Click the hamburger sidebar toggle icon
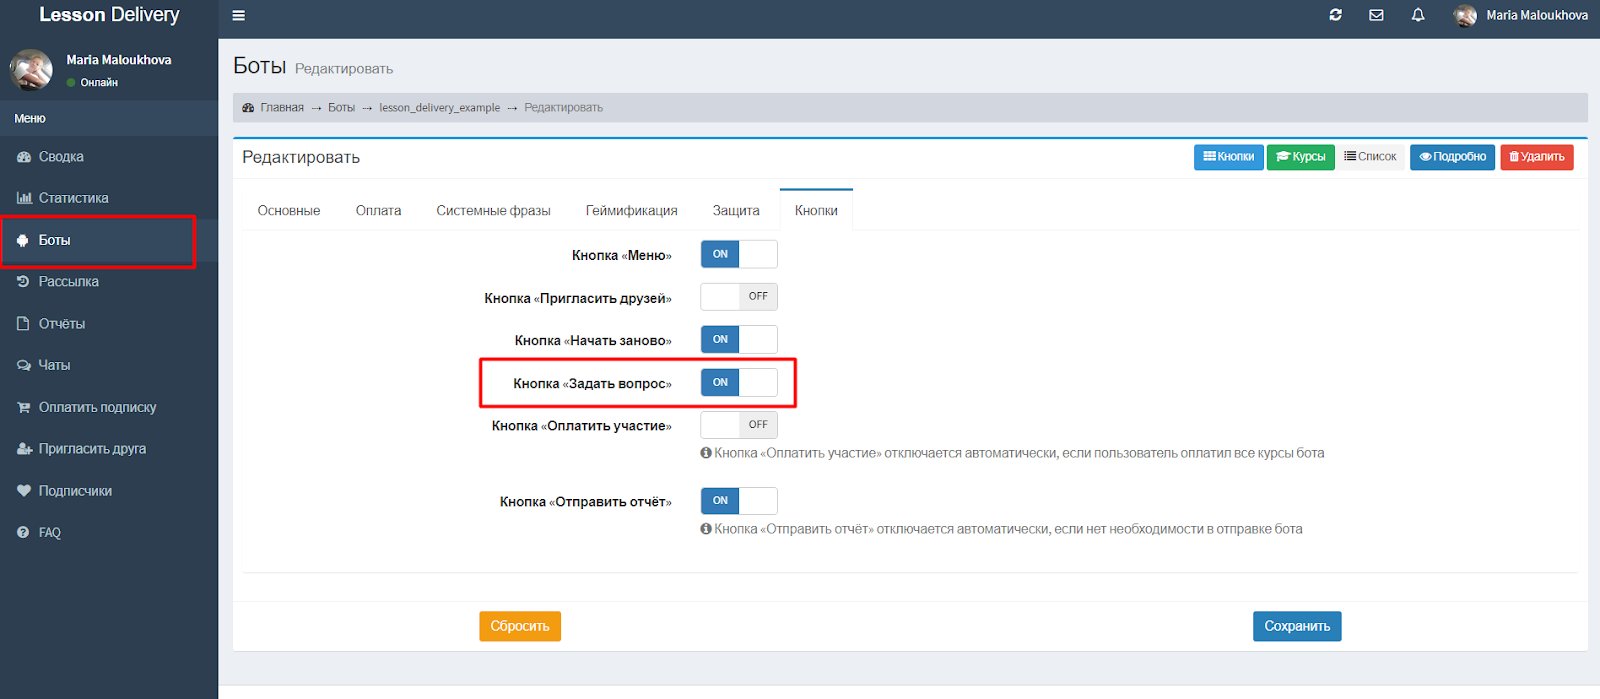The height and width of the screenshot is (699, 1600). click(x=238, y=16)
